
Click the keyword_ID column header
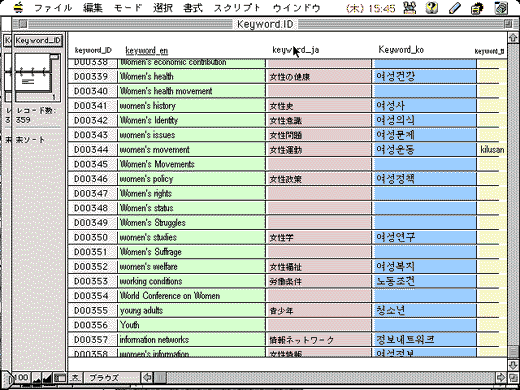point(93,50)
